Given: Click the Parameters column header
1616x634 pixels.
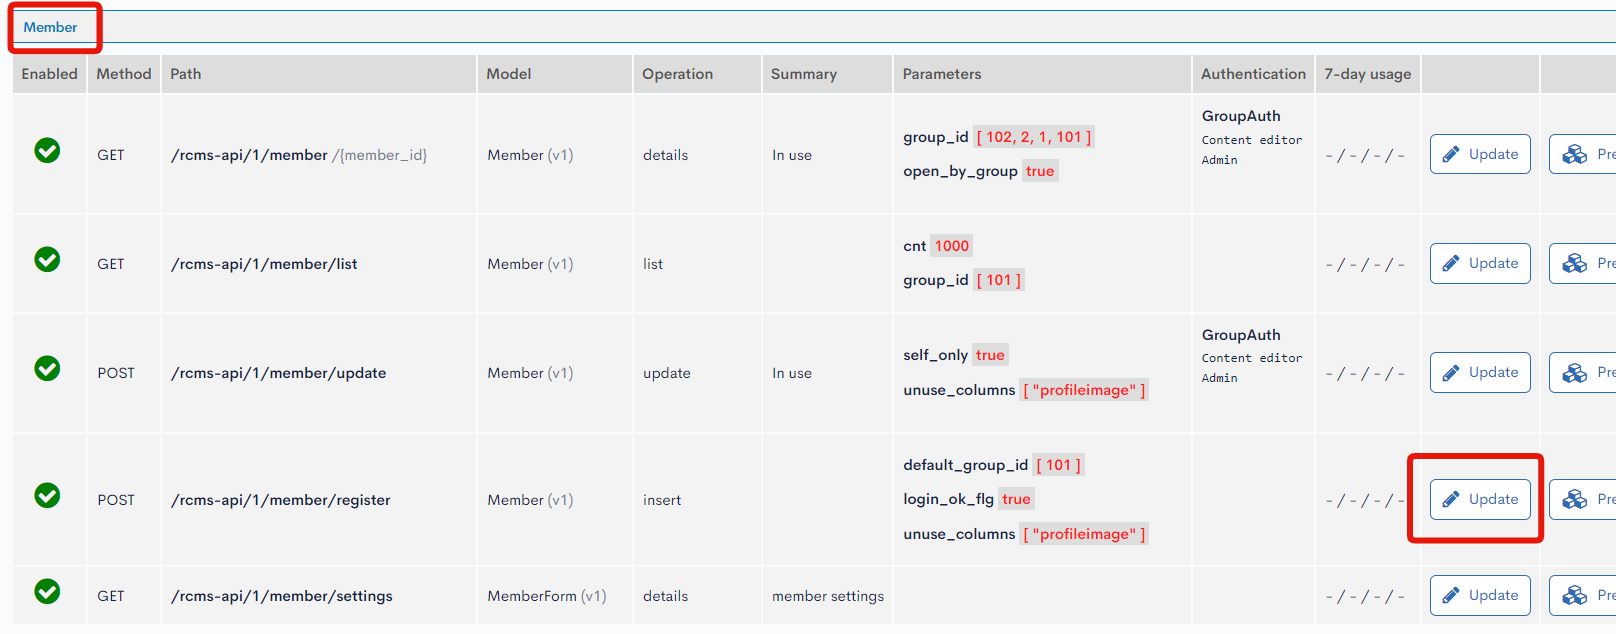Looking at the screenshot, I should pyautogui.click(x=1043, y=74).
